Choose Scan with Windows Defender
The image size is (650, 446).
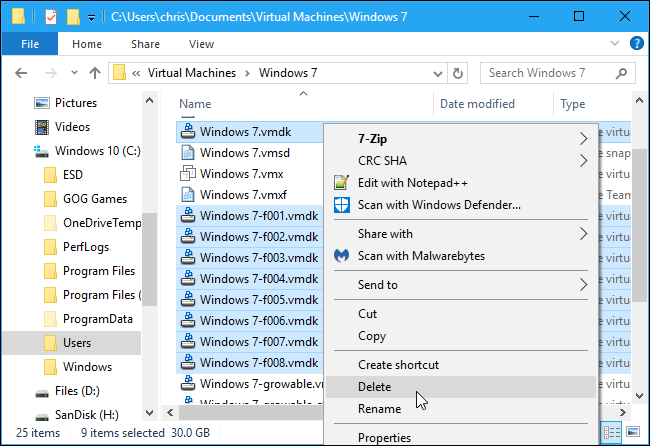pyautogui.click(x=461, y=205)
